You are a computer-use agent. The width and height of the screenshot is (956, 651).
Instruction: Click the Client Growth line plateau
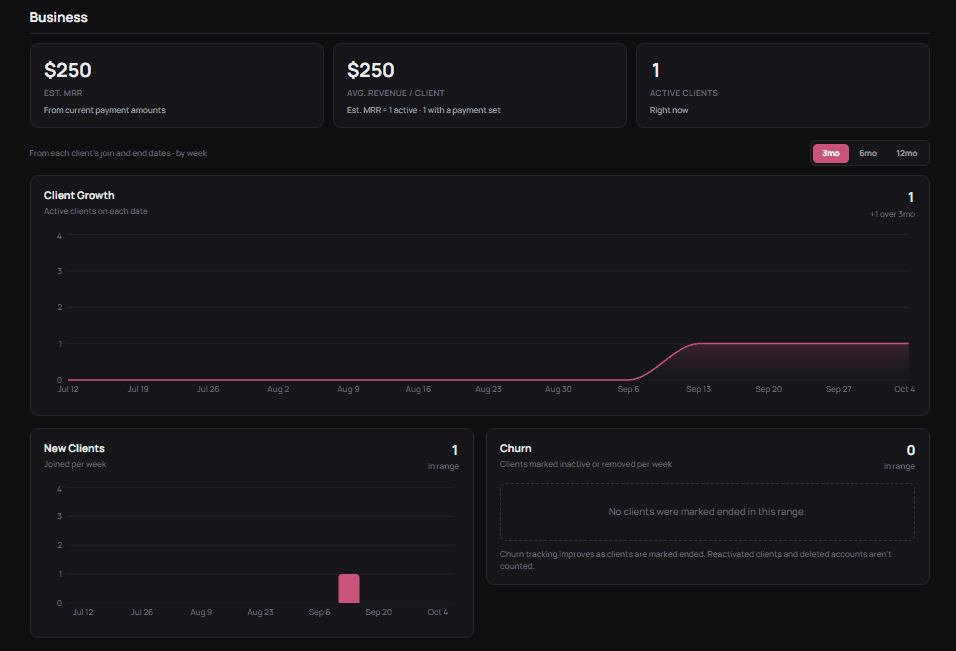pos(804,344)
